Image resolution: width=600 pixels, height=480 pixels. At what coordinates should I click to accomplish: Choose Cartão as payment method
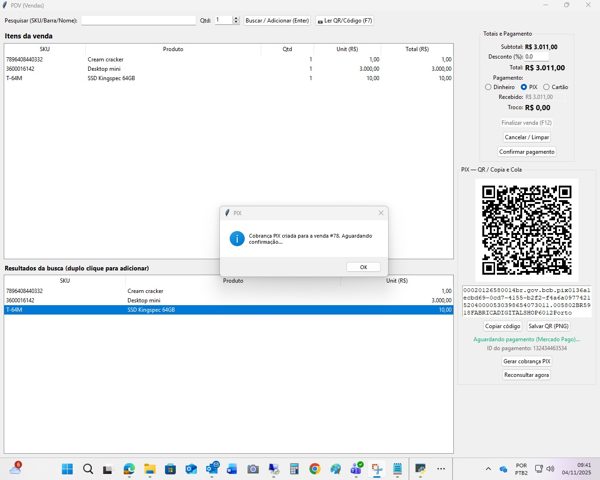[547, 87]
